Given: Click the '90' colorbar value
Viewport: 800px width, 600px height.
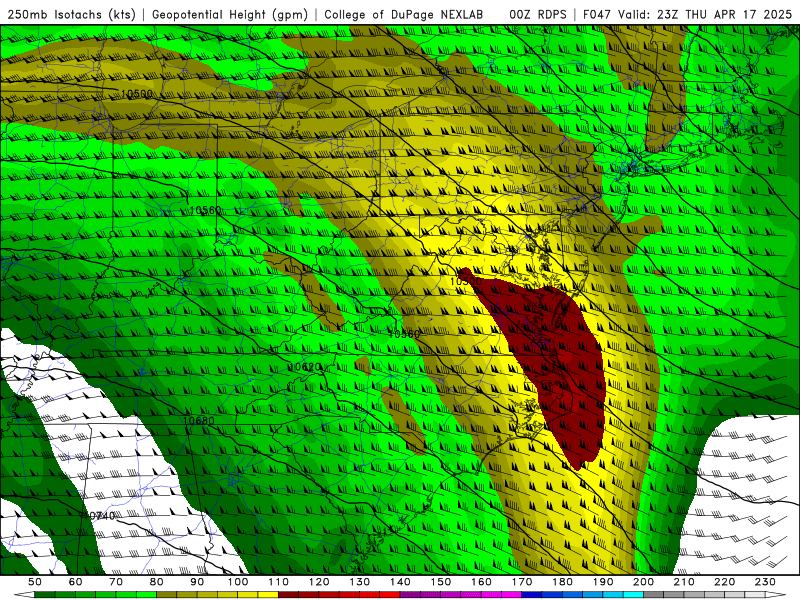Looking at the screenshot, I should (197, 582).
